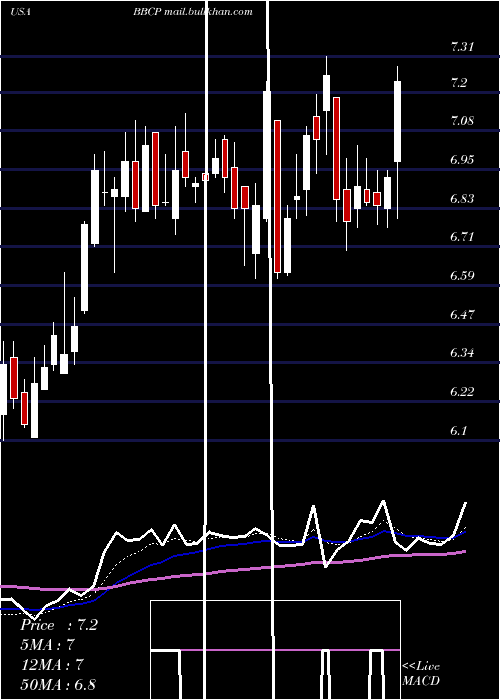Click the 'USA' label at top left

pos(20,12)
